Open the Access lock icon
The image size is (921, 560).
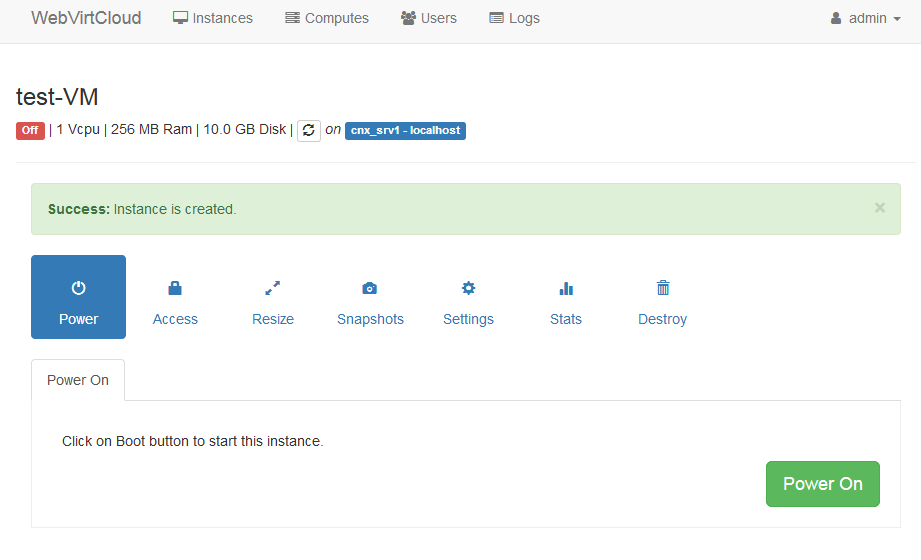[175, 288]
